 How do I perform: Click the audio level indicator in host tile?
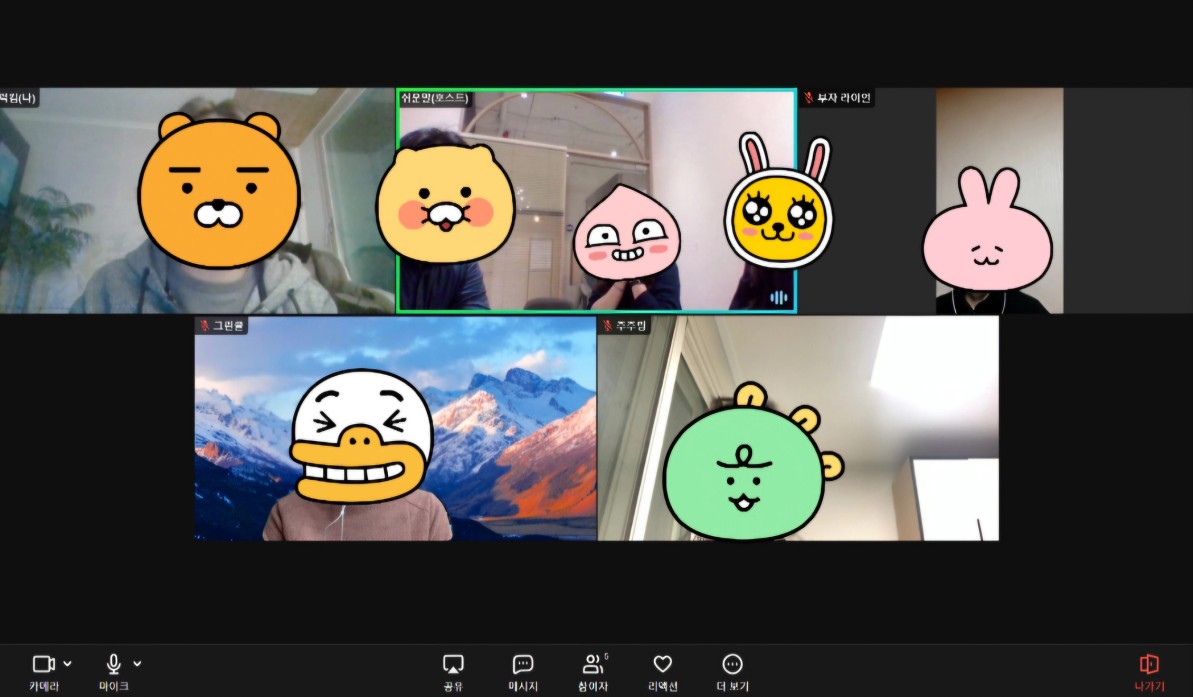coord(778,298)
